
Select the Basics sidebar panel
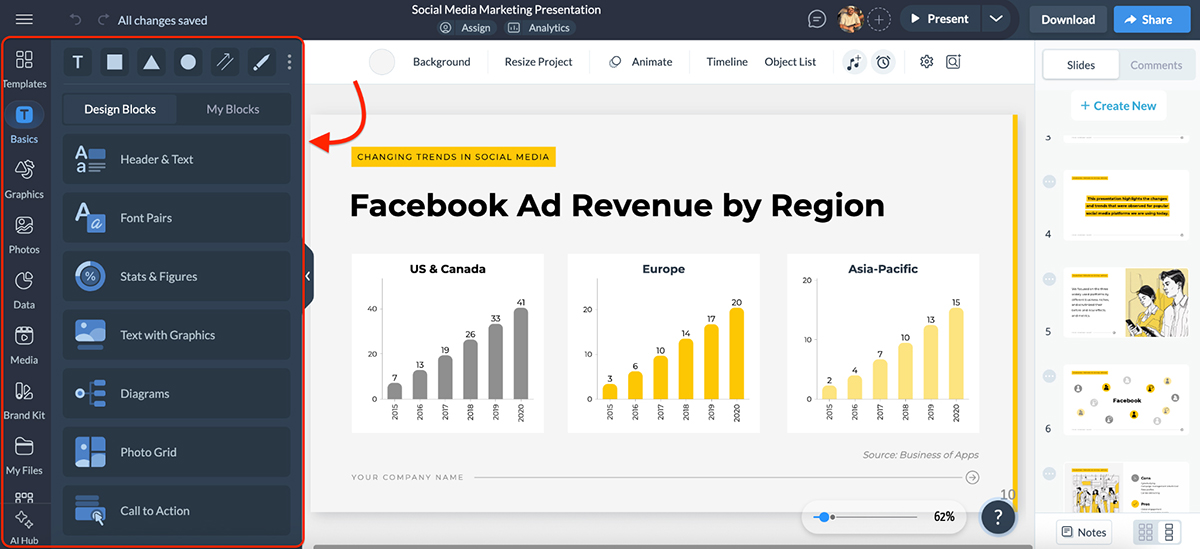tap(24, 123)
